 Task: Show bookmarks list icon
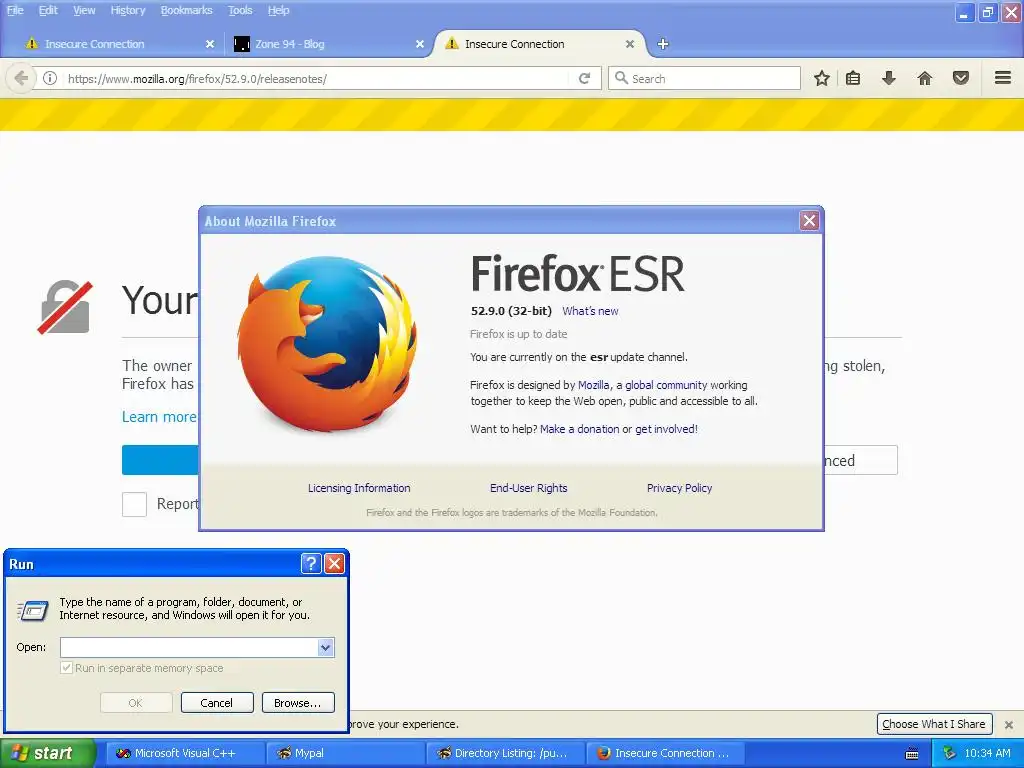[853, 78]
